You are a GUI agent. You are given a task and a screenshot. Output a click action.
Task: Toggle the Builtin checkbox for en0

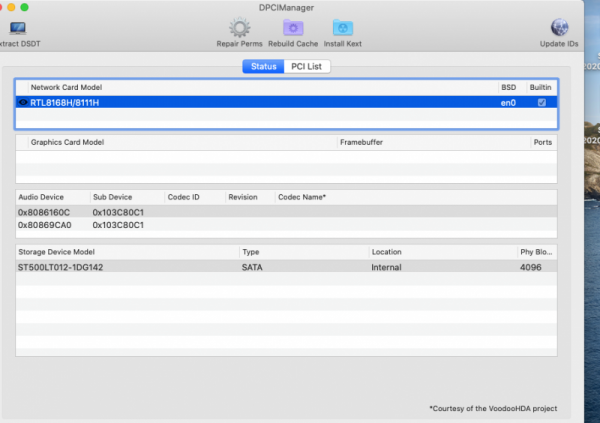point(541,102)
